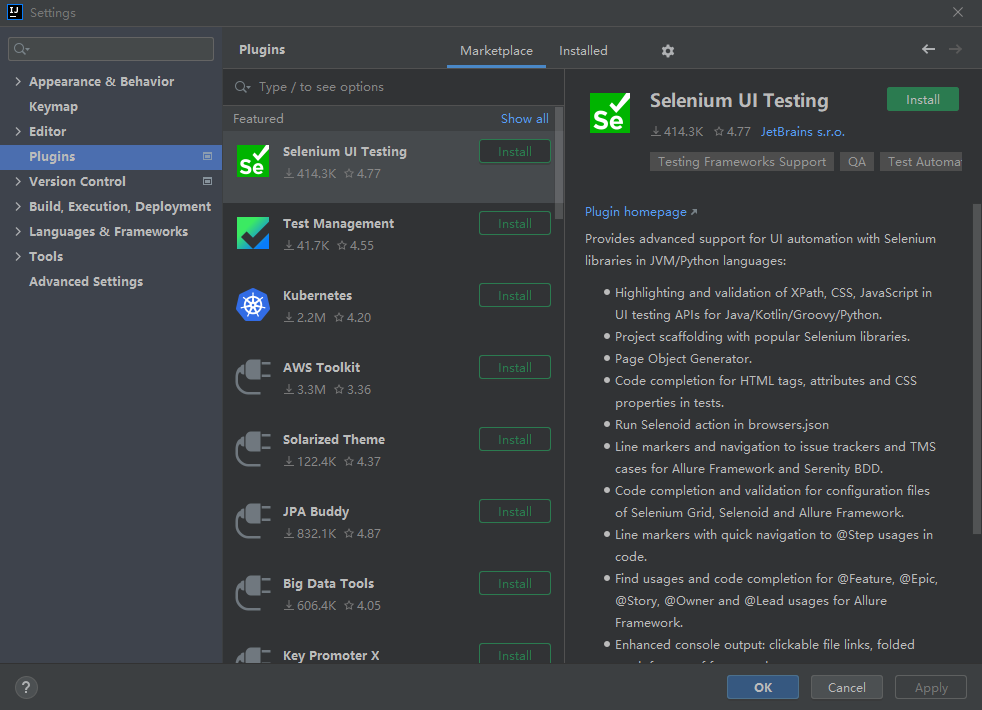
Task: Select the Marketplace tab
Action: pos(496,50)
